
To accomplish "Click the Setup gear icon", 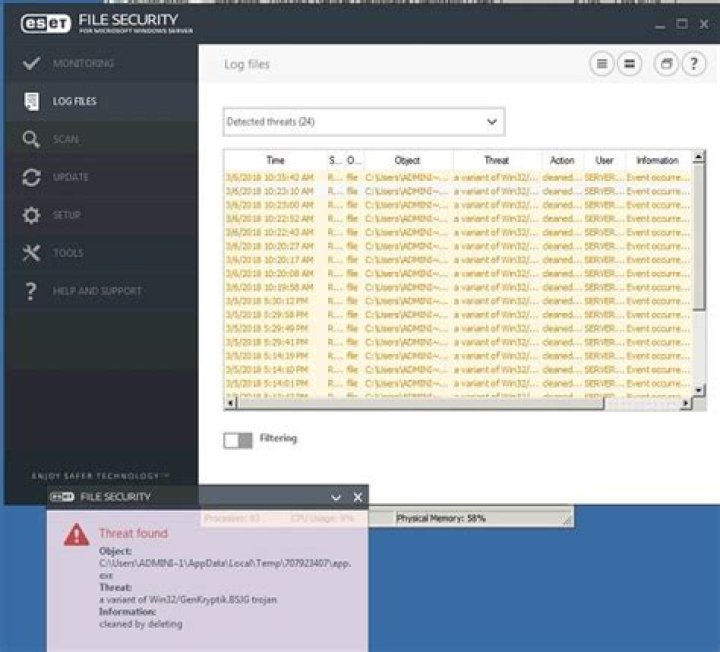I will tap(31, 216).
